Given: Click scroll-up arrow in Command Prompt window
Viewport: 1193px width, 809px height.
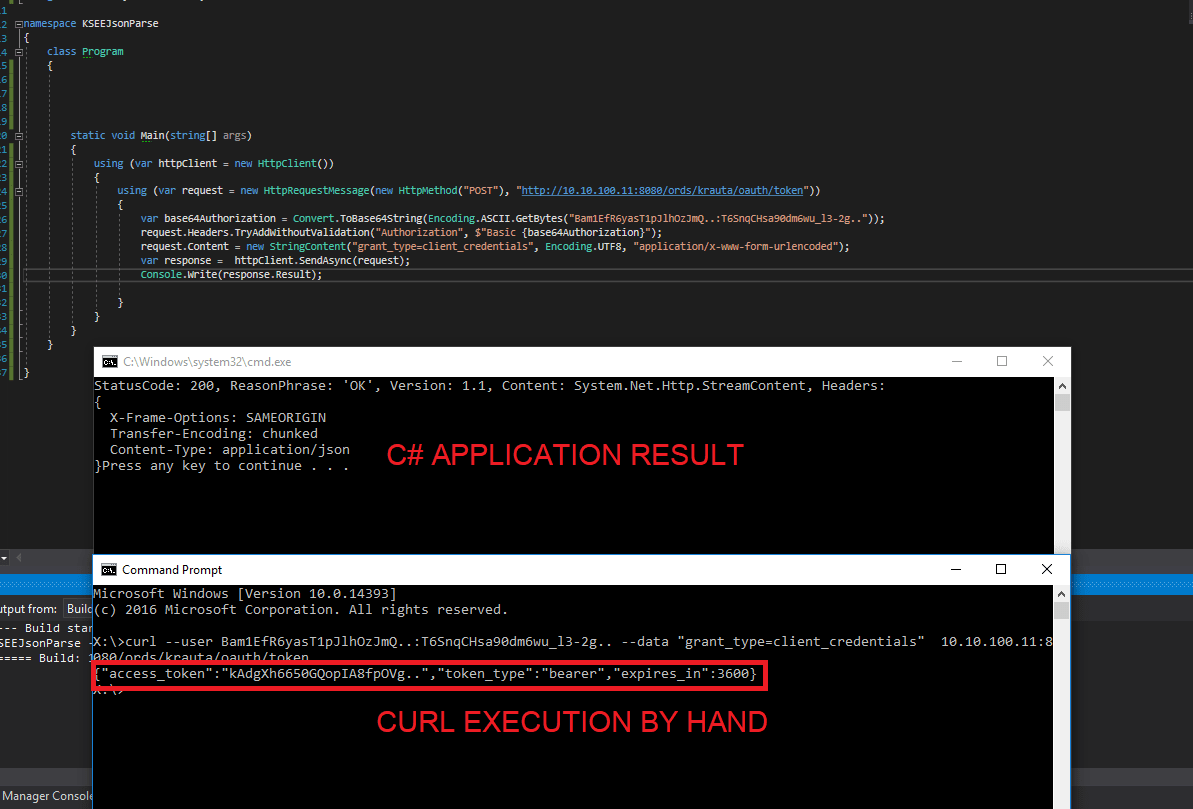Looking at the screenshot, I should point(1062,594).
